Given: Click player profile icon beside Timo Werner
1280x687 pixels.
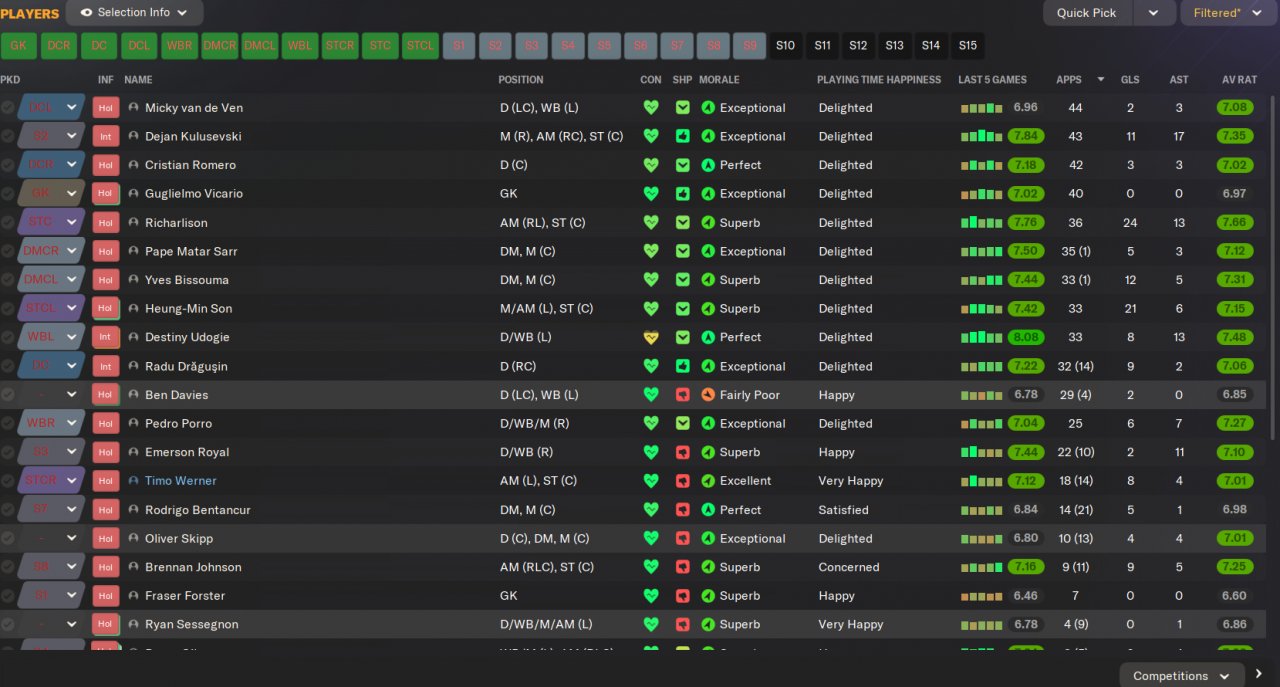Looking at the screenshot, I should [134, 481].
